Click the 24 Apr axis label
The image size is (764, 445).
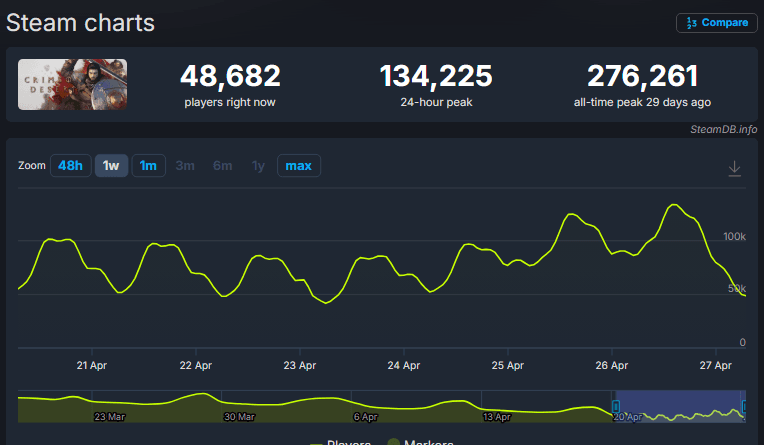[403, 365]
